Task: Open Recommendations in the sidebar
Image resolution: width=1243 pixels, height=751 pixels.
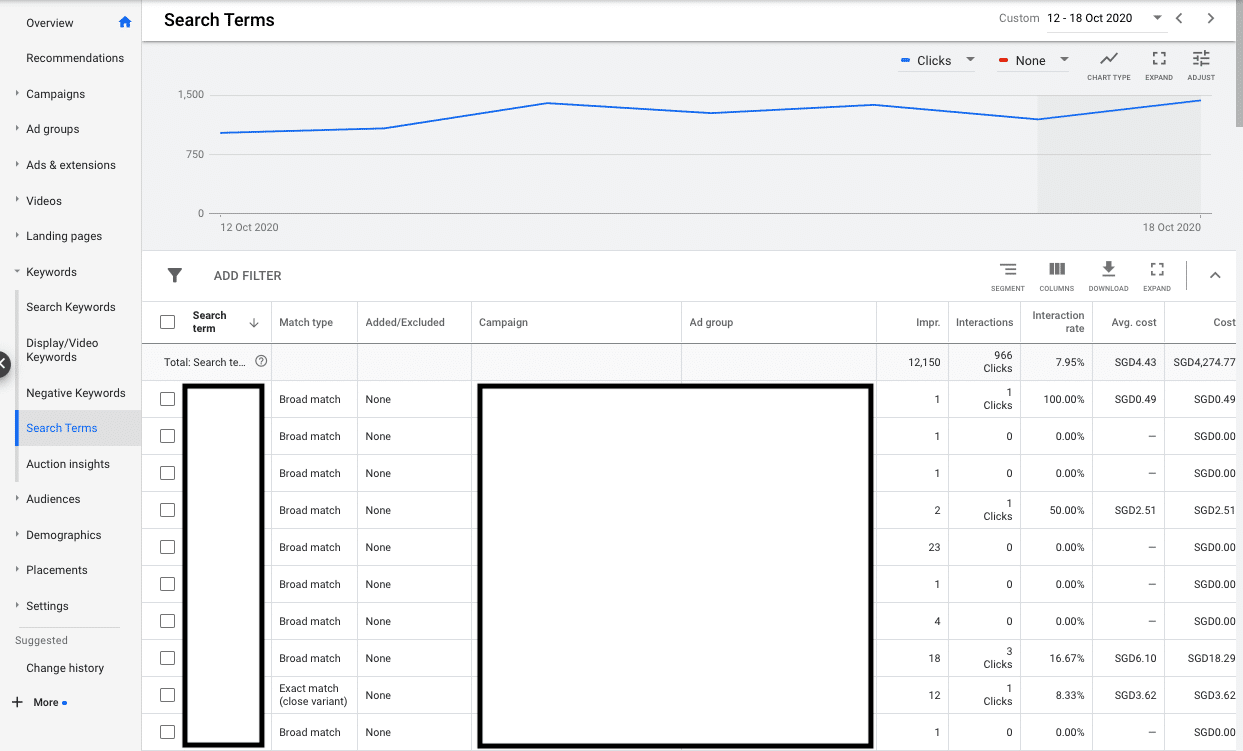Action: (x=75, y=58)
